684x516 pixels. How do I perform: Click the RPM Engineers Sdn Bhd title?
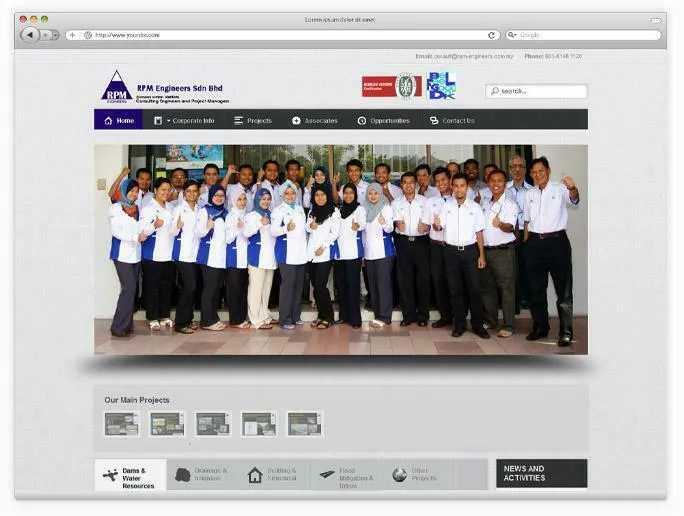pos(180,88)
